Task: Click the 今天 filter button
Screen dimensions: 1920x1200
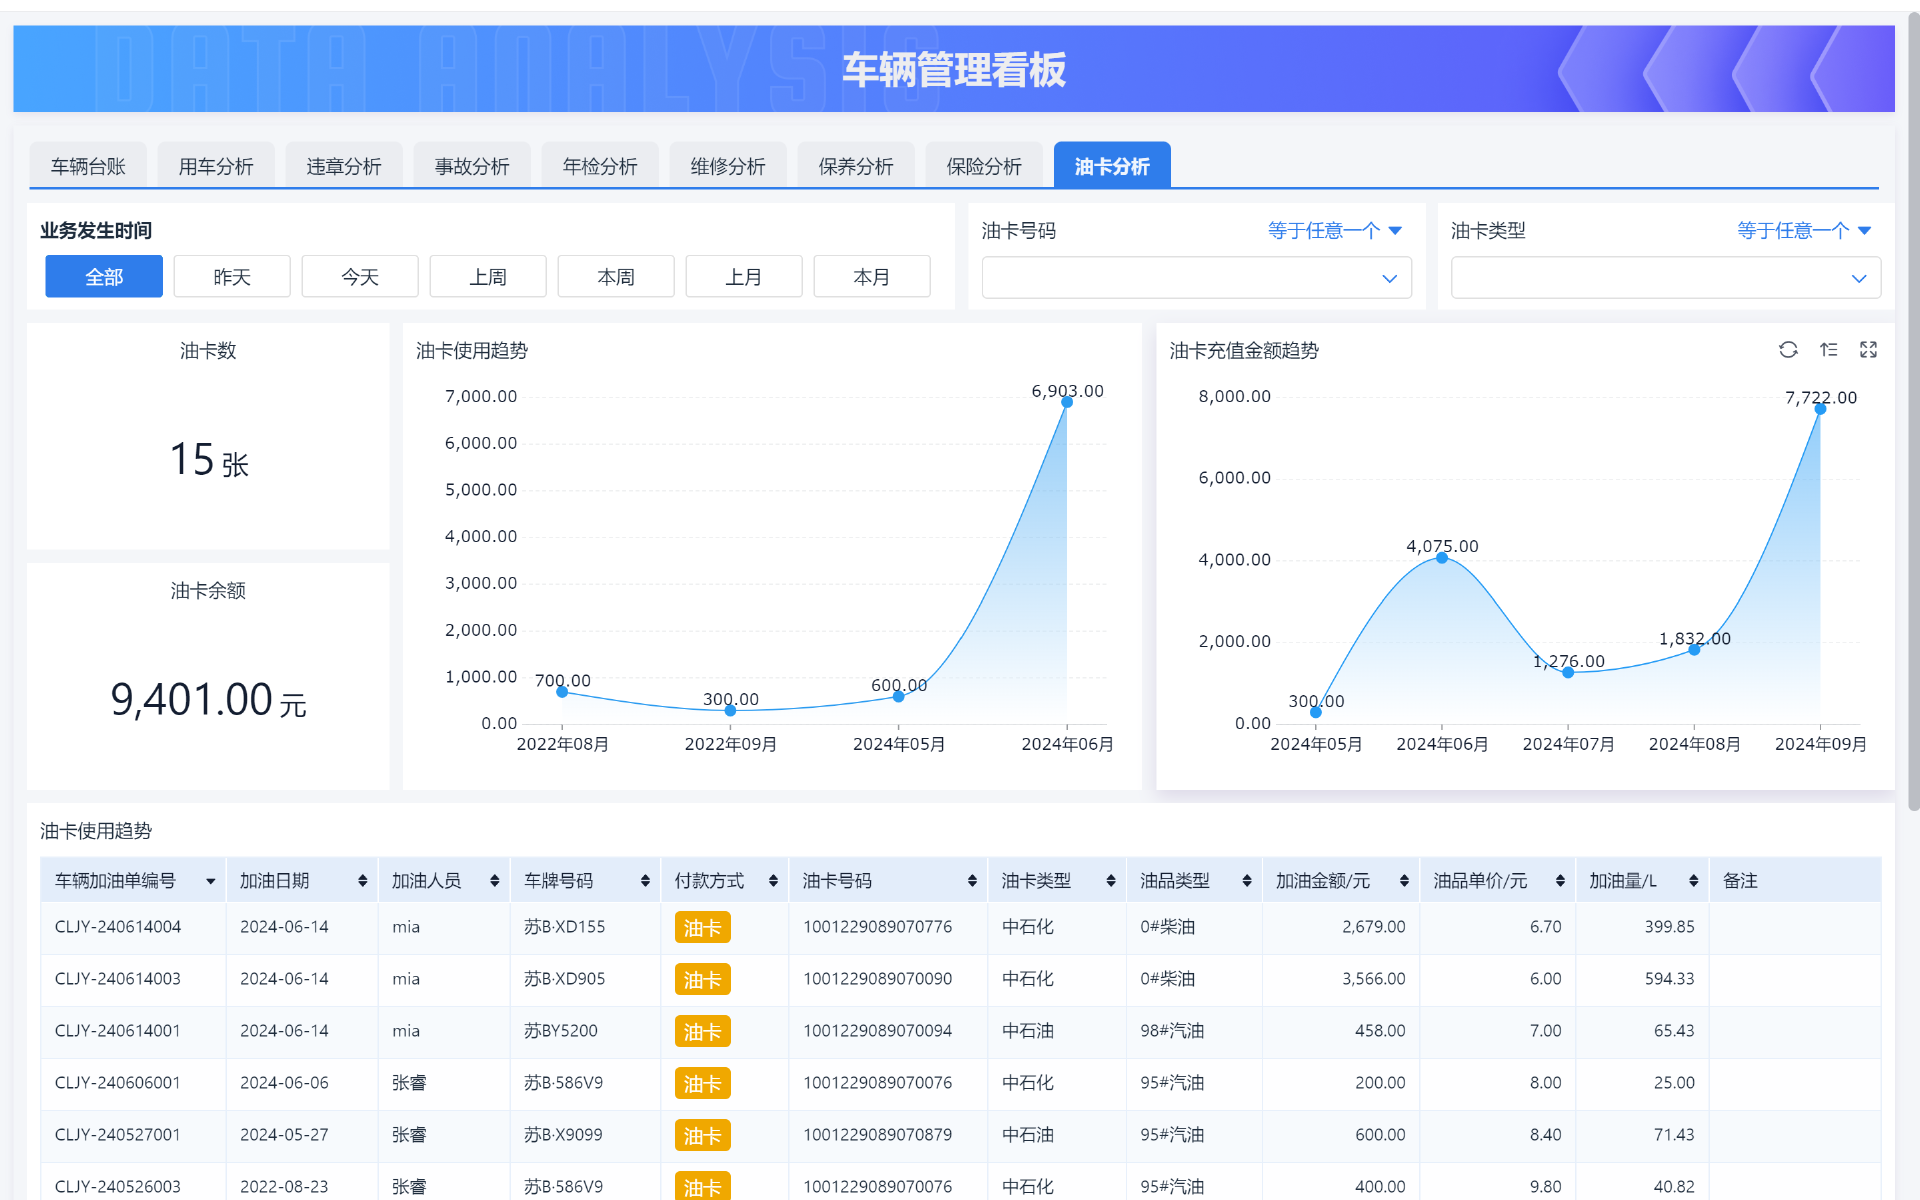Action: click(x=360, y=277)
